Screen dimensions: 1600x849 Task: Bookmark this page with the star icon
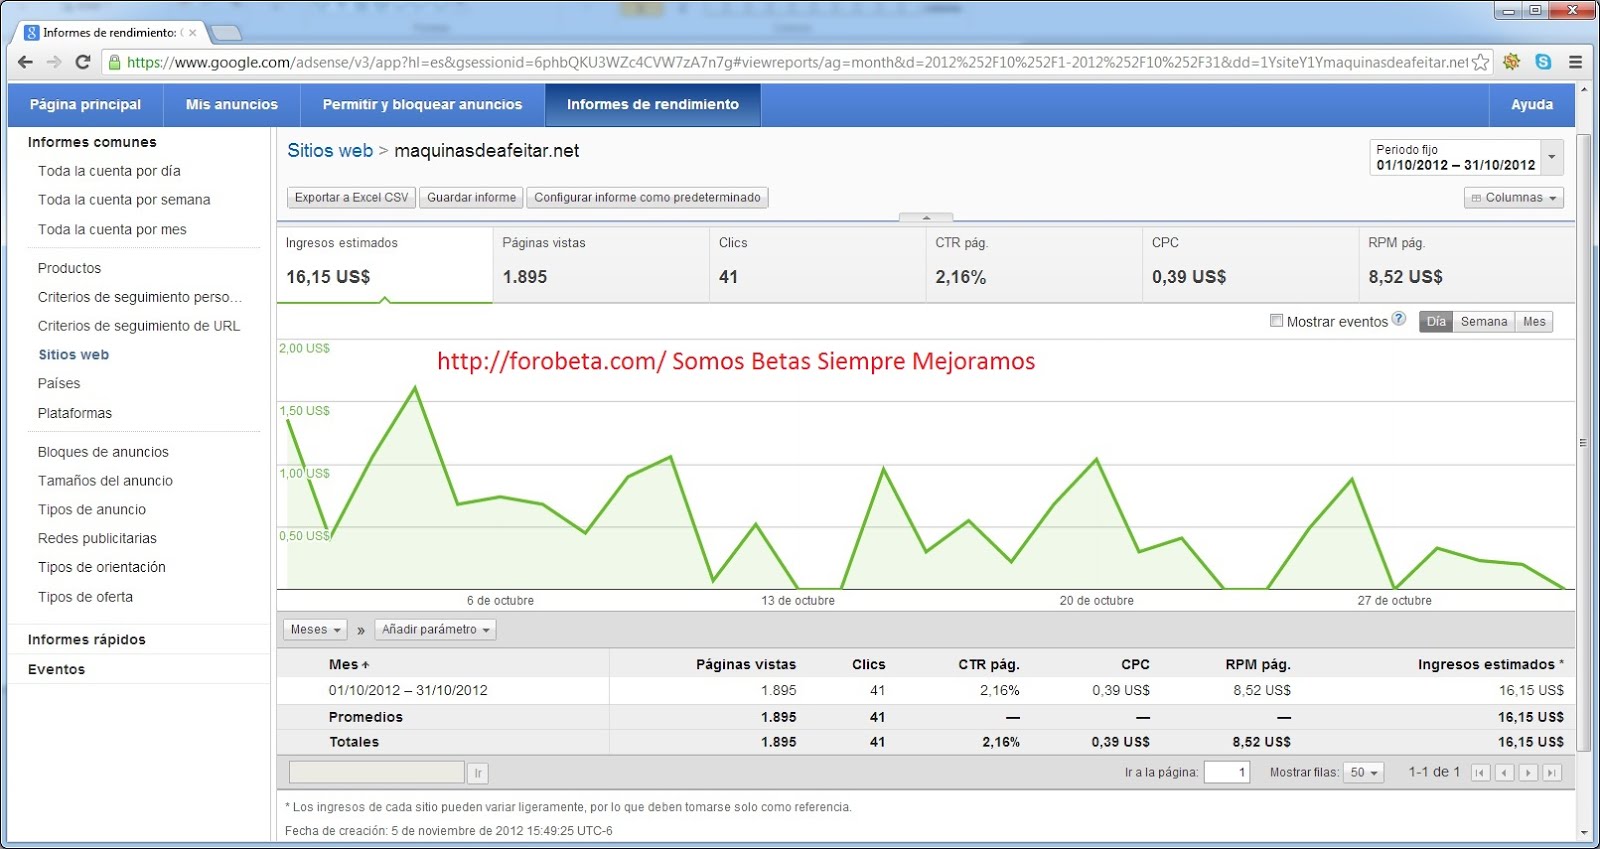pos(1480,62)
